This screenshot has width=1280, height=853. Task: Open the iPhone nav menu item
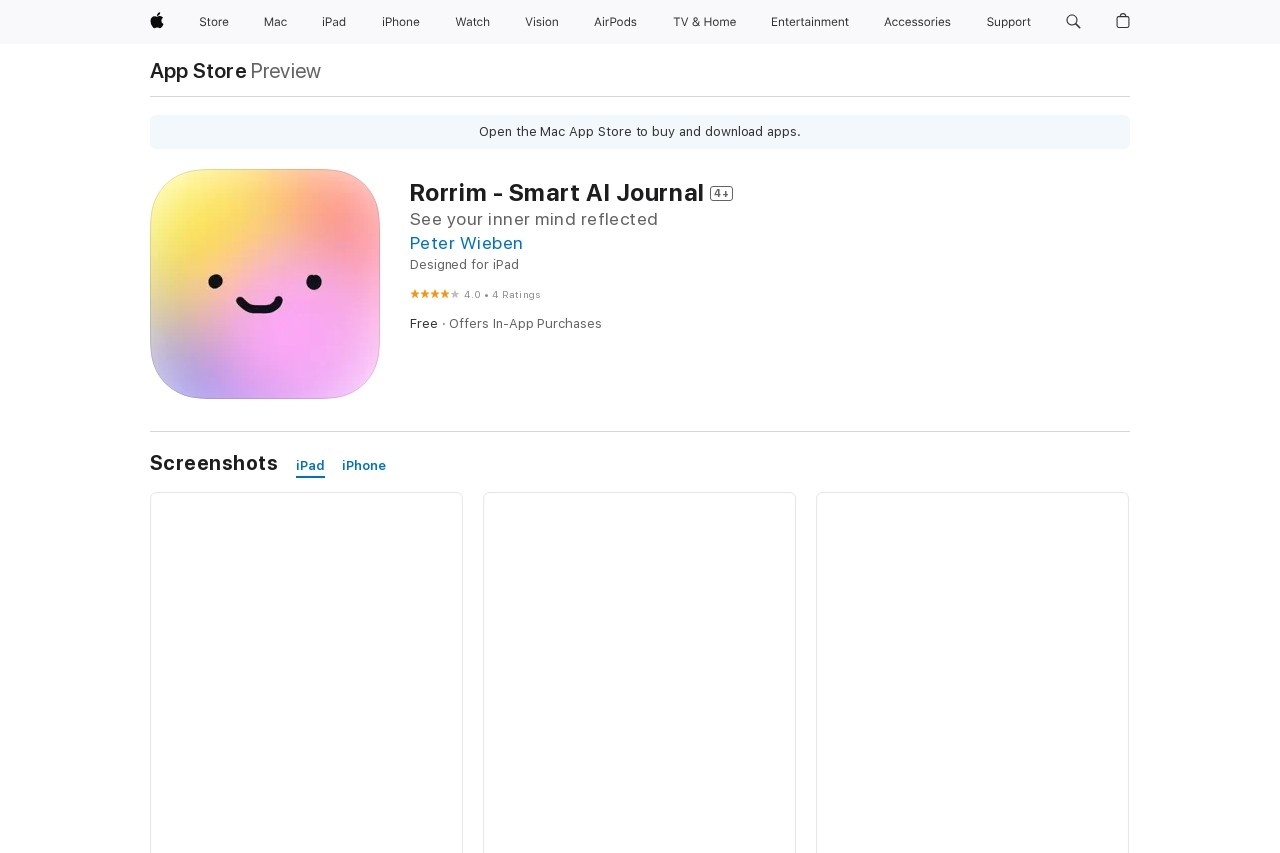(x=401, y=22)
